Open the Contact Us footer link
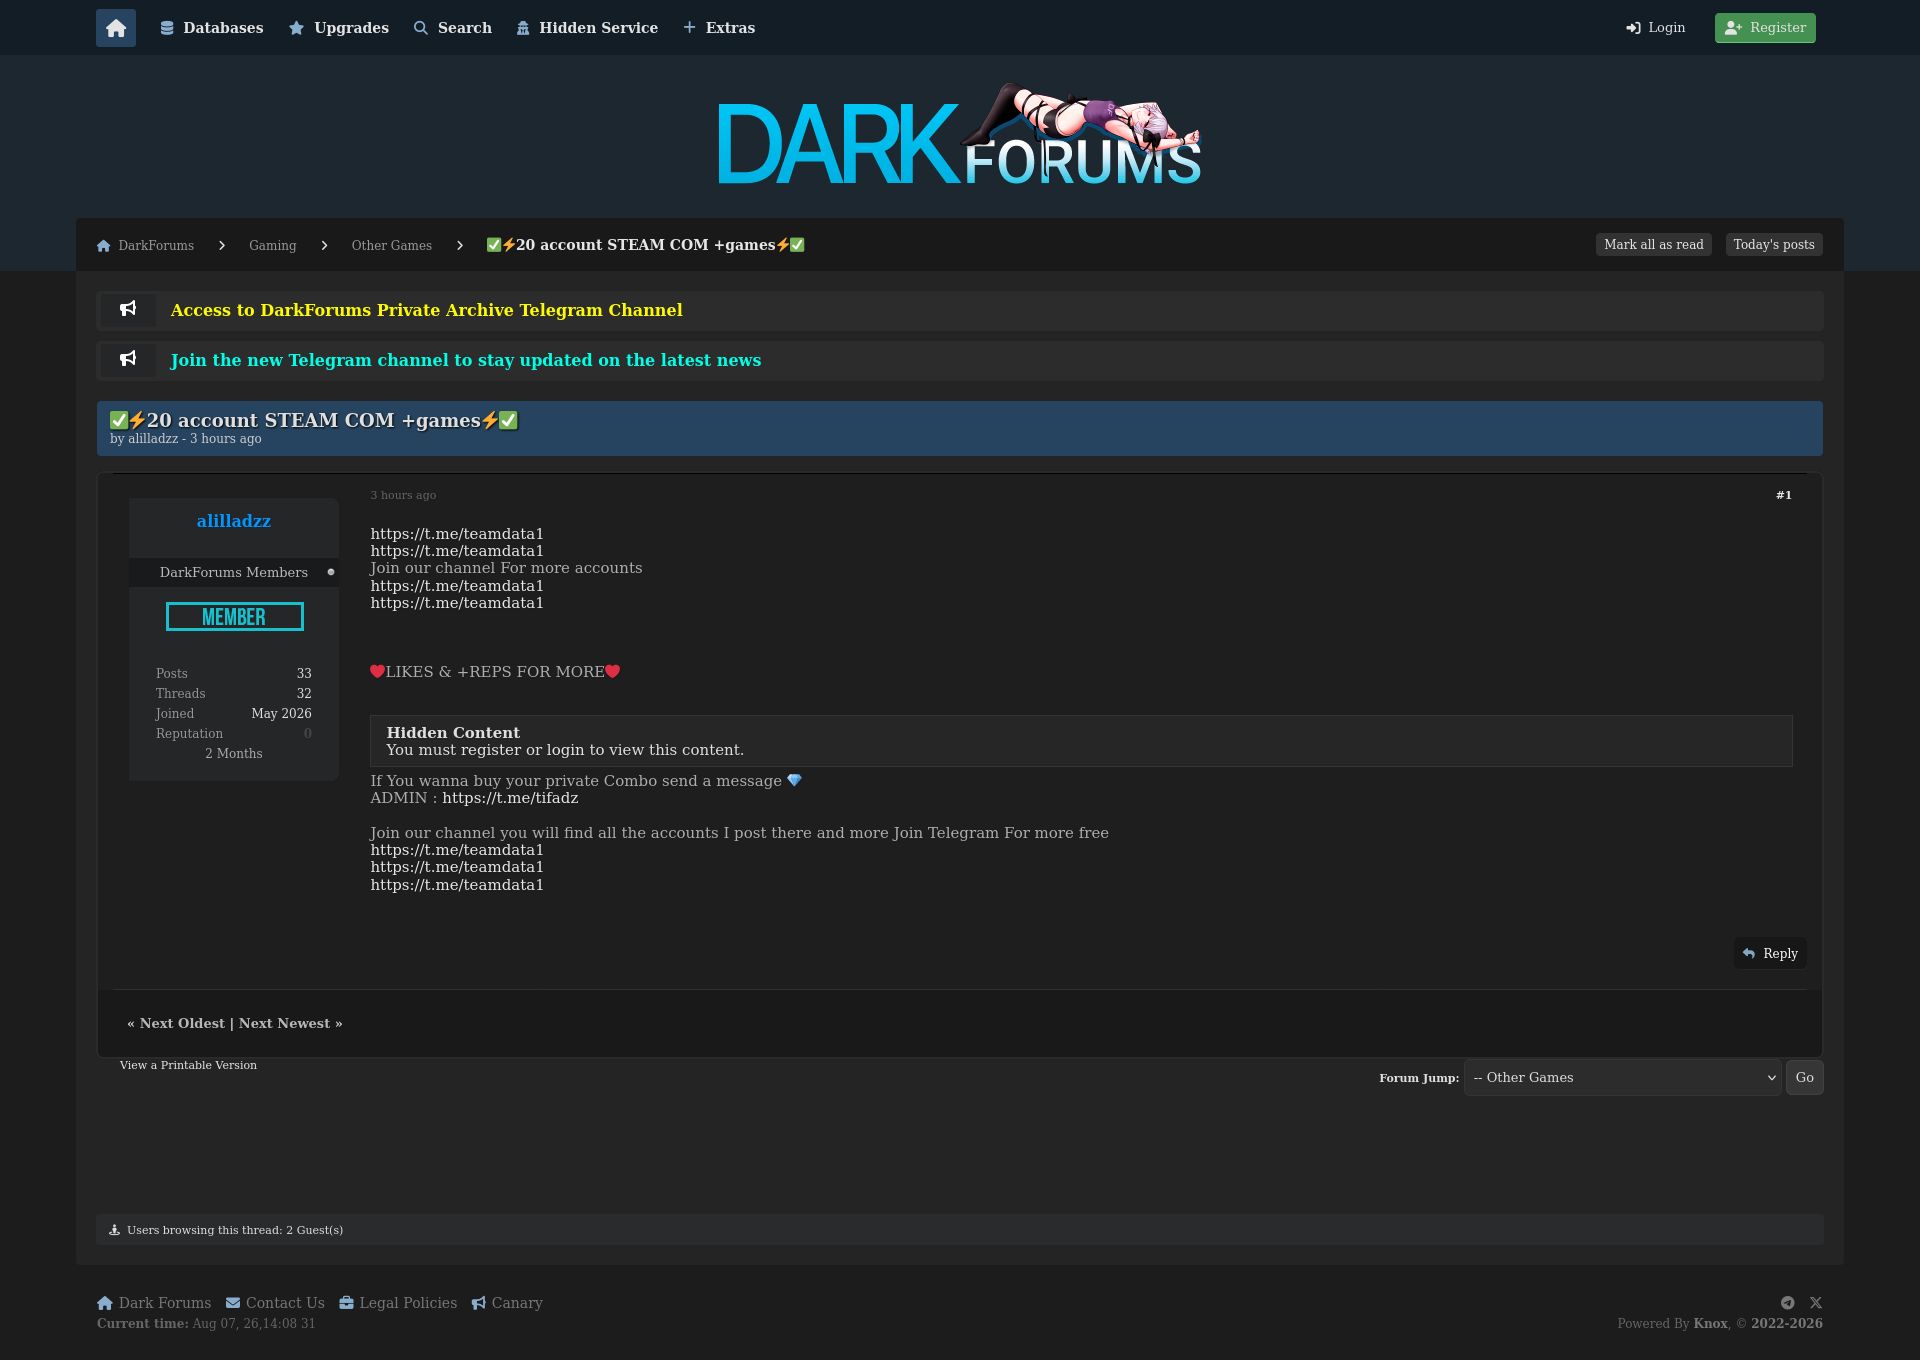 [275, 1303]
